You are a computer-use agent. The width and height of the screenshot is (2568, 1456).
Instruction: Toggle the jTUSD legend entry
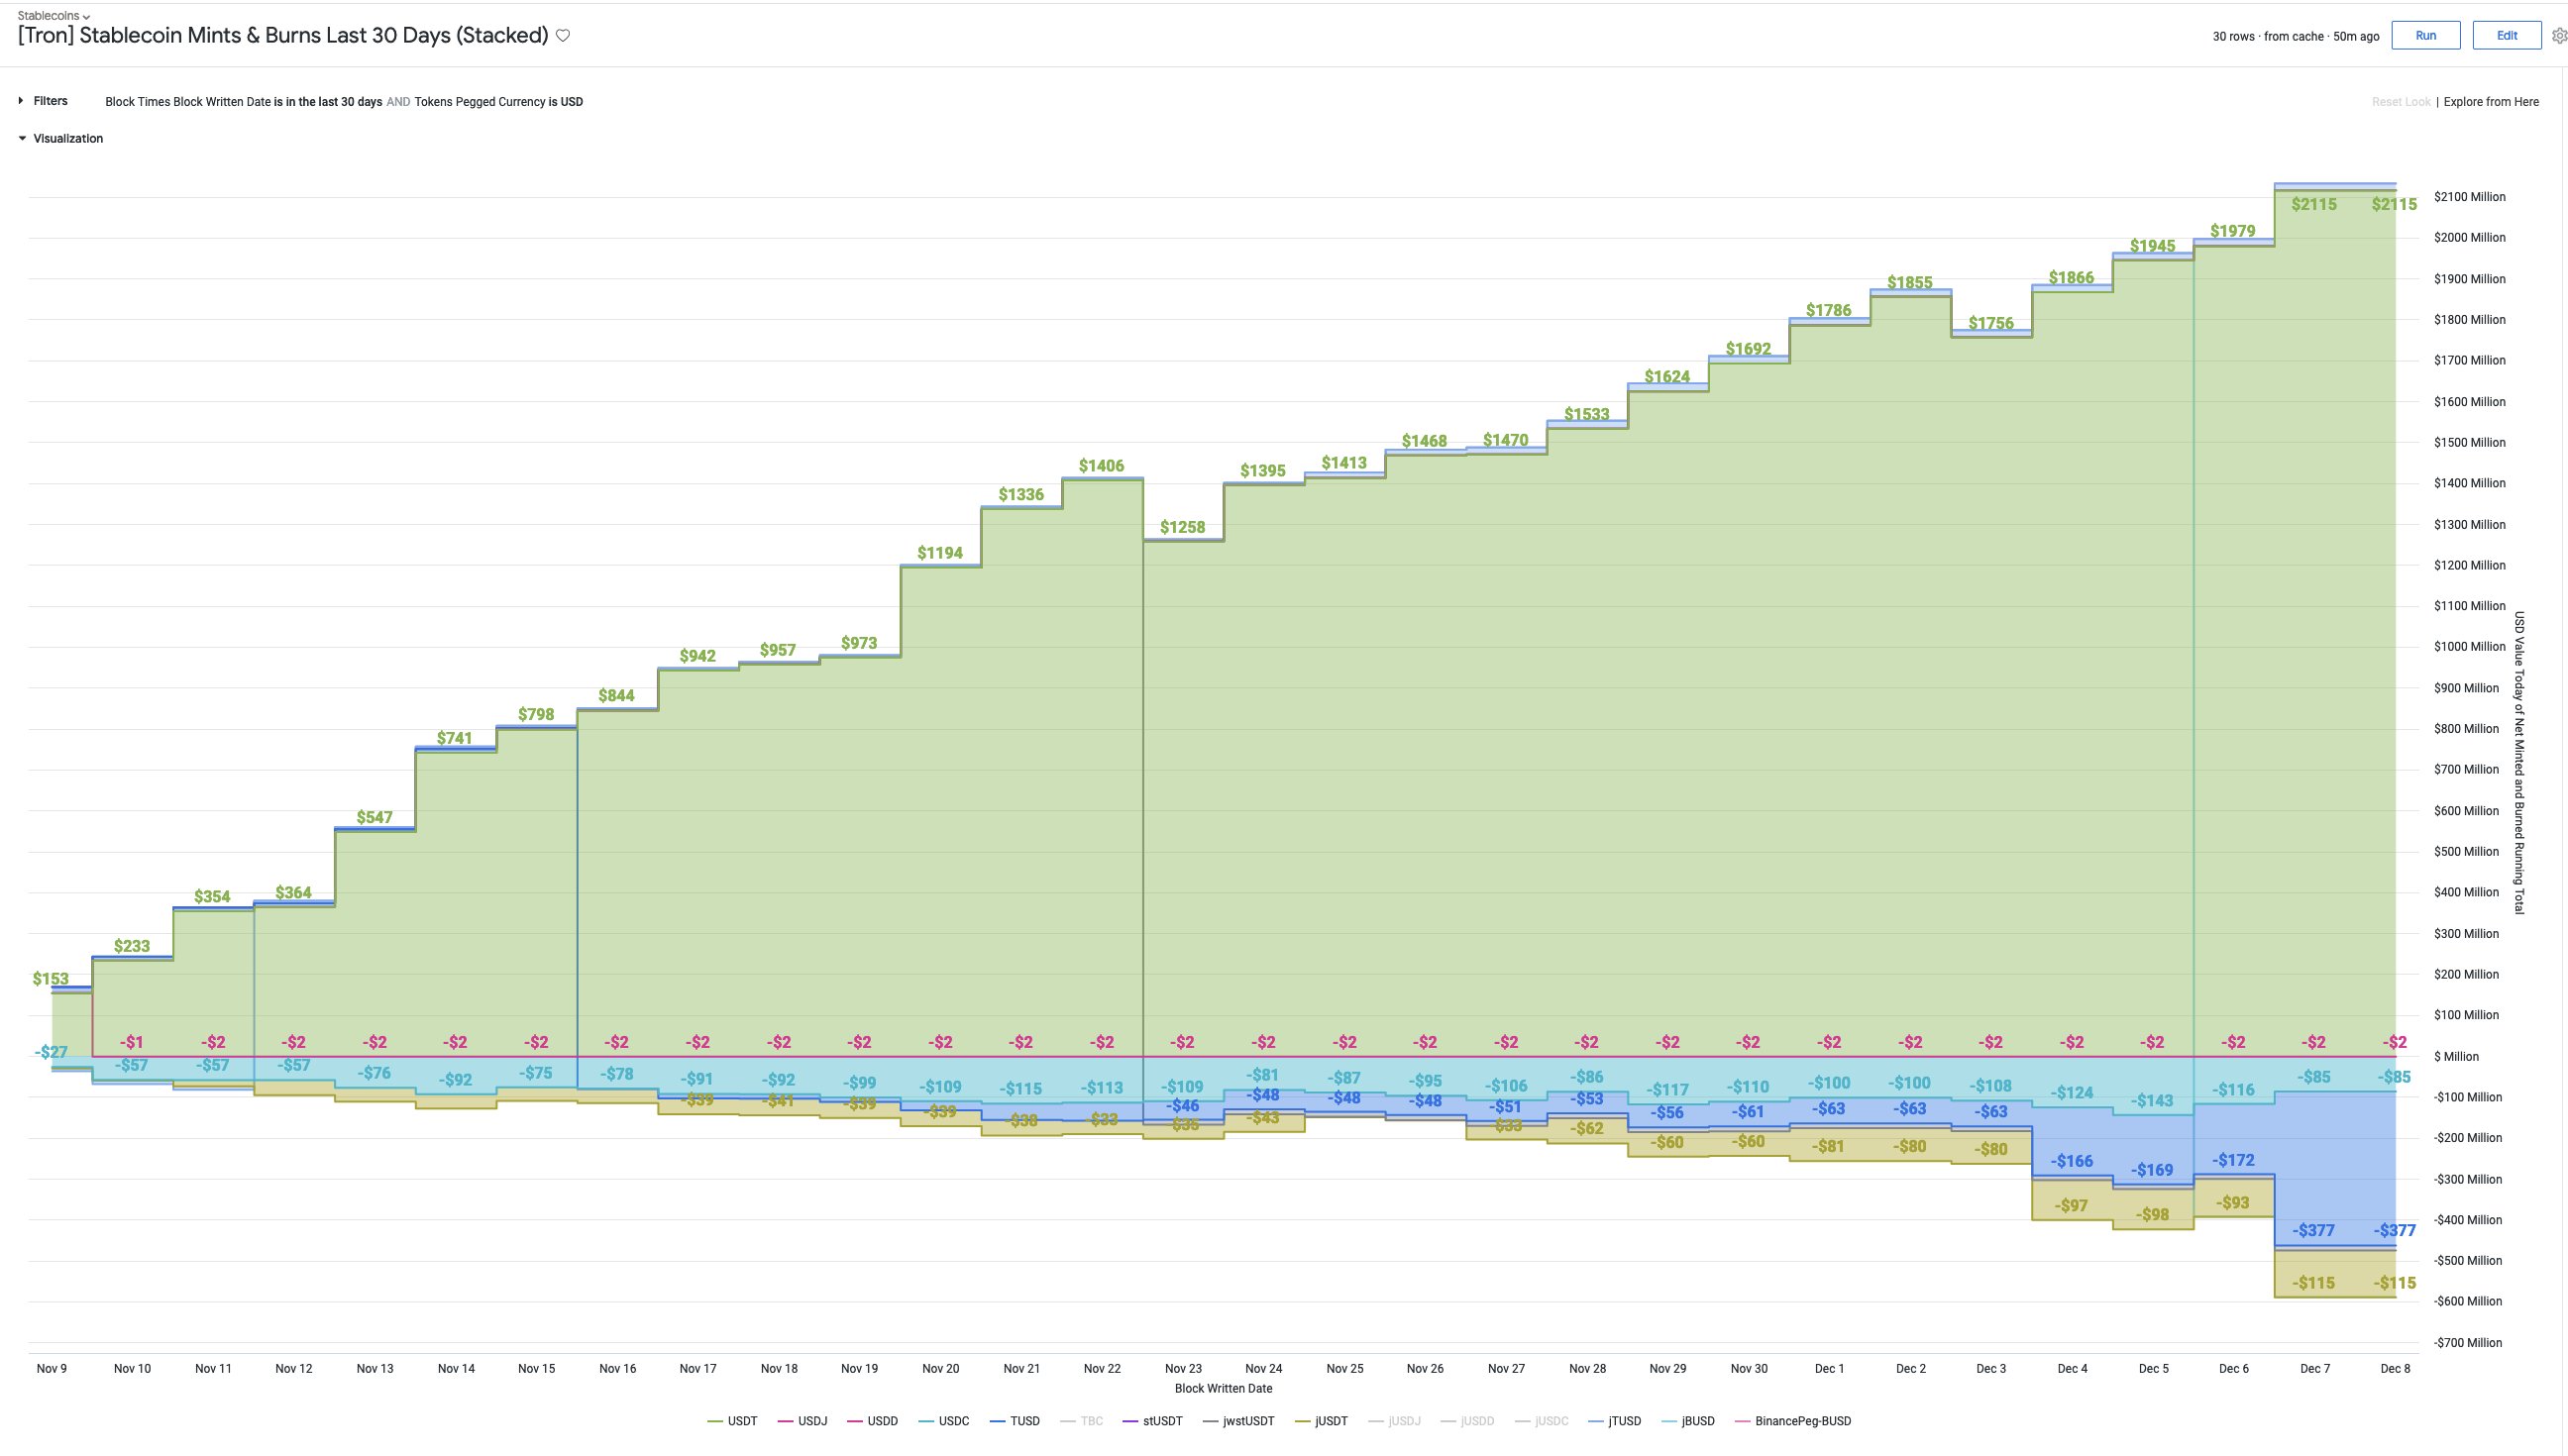tap(1624, 1421)
